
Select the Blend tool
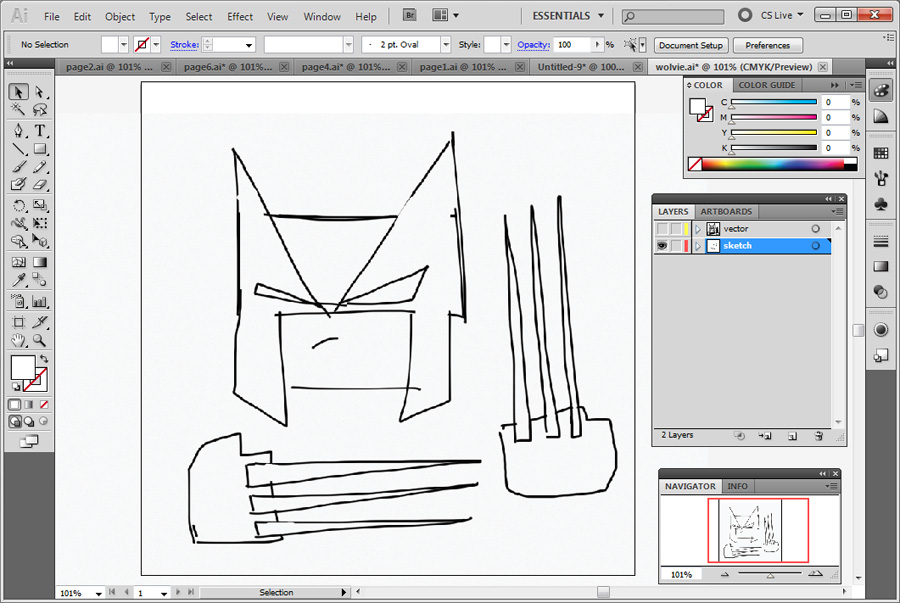click(x=40, y=280)
